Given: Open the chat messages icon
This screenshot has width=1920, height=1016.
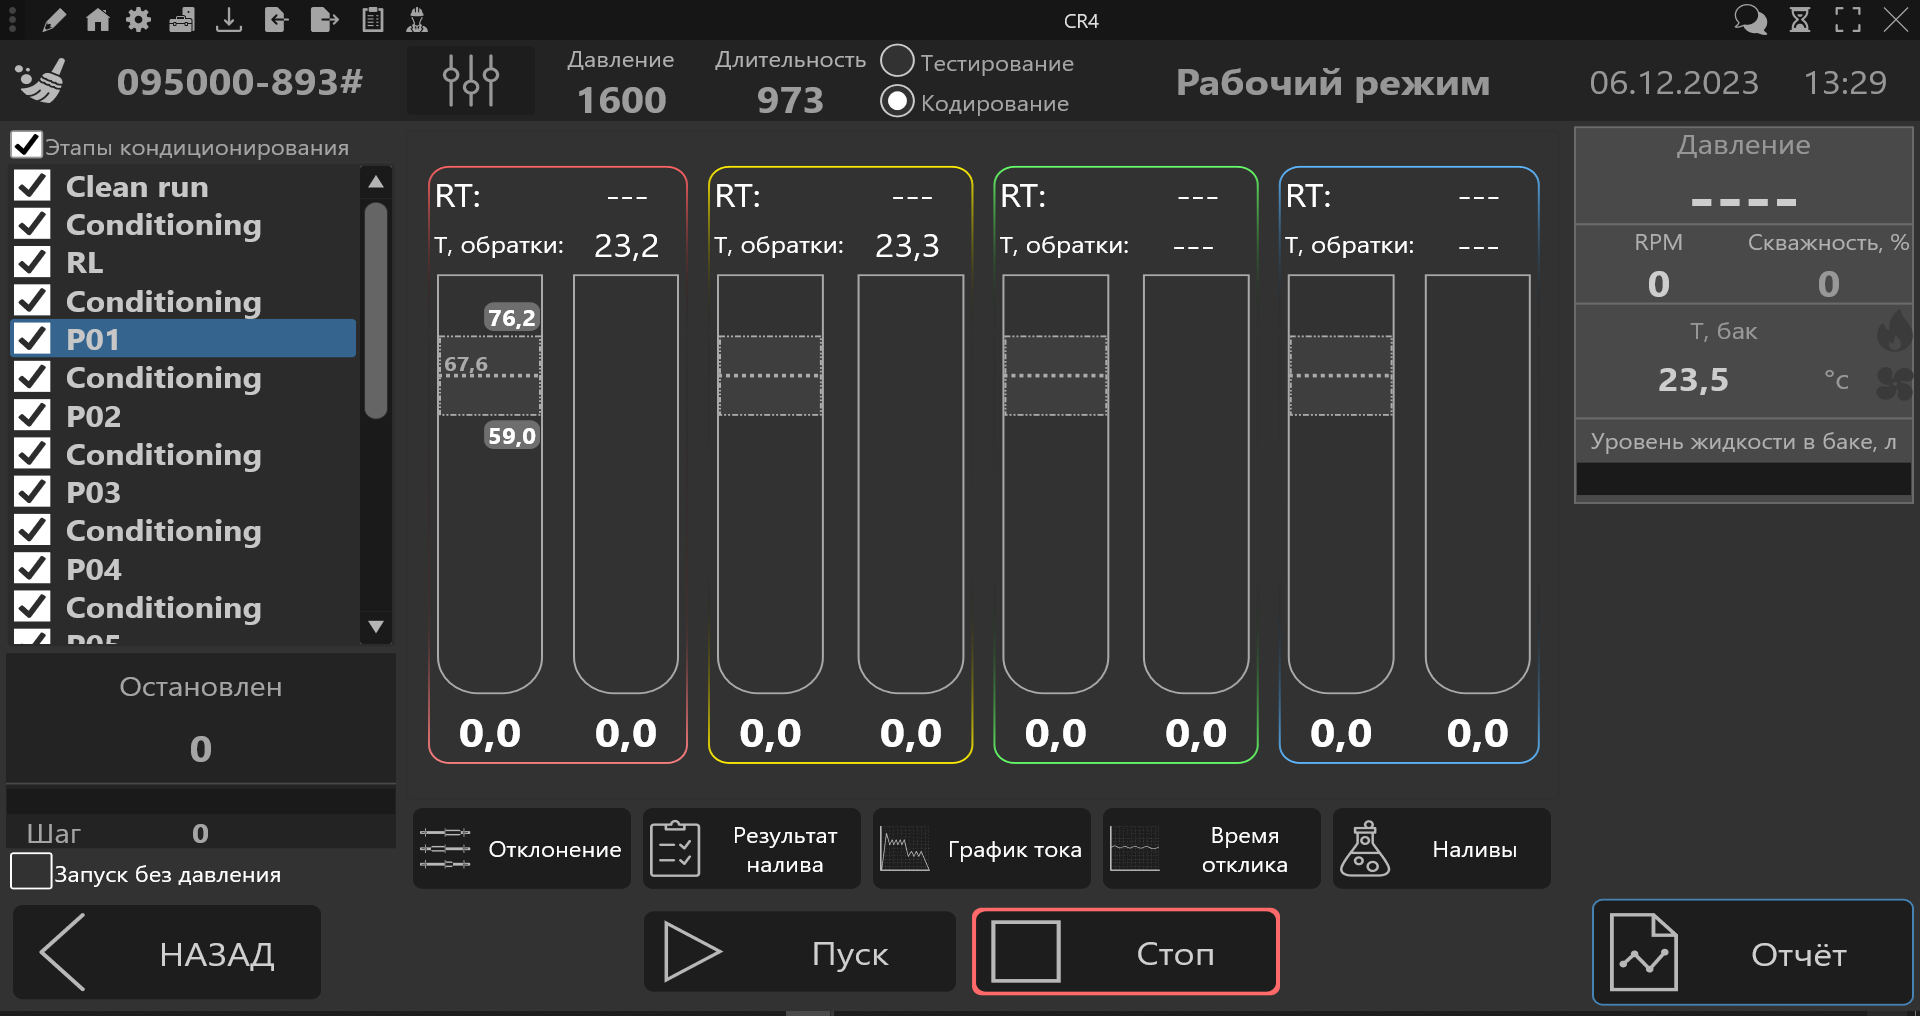Looking at the screenshot, I should tap(1750, 20).
